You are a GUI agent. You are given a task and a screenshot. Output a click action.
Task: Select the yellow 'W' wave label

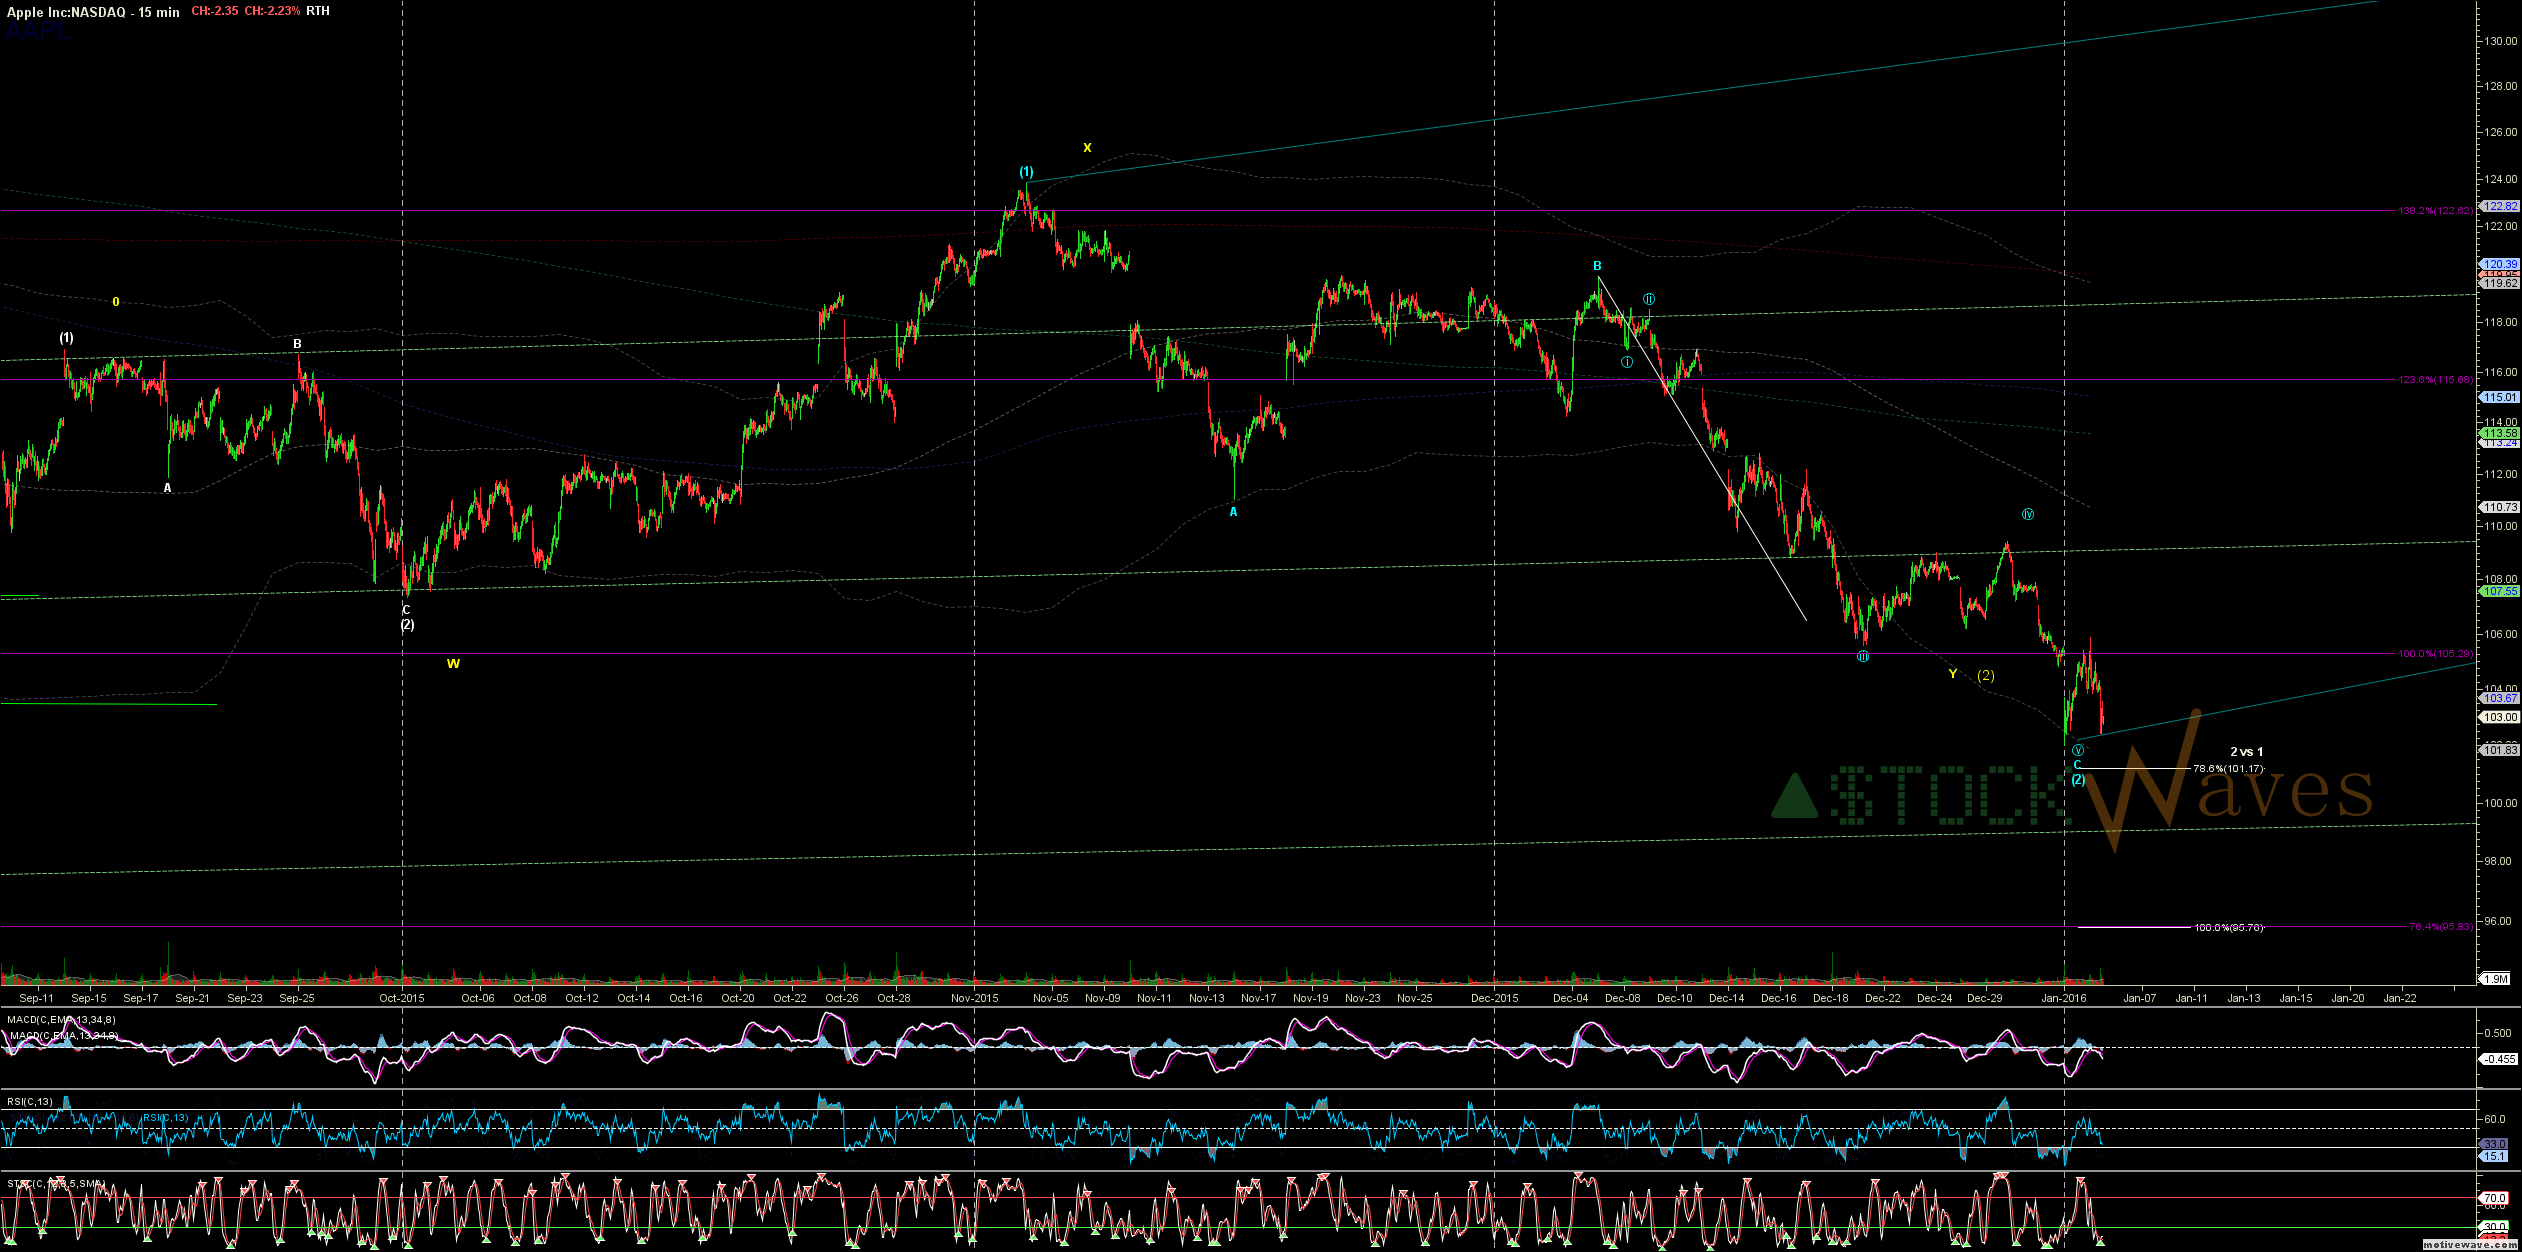pyautogui.click(x=453, y=664)
